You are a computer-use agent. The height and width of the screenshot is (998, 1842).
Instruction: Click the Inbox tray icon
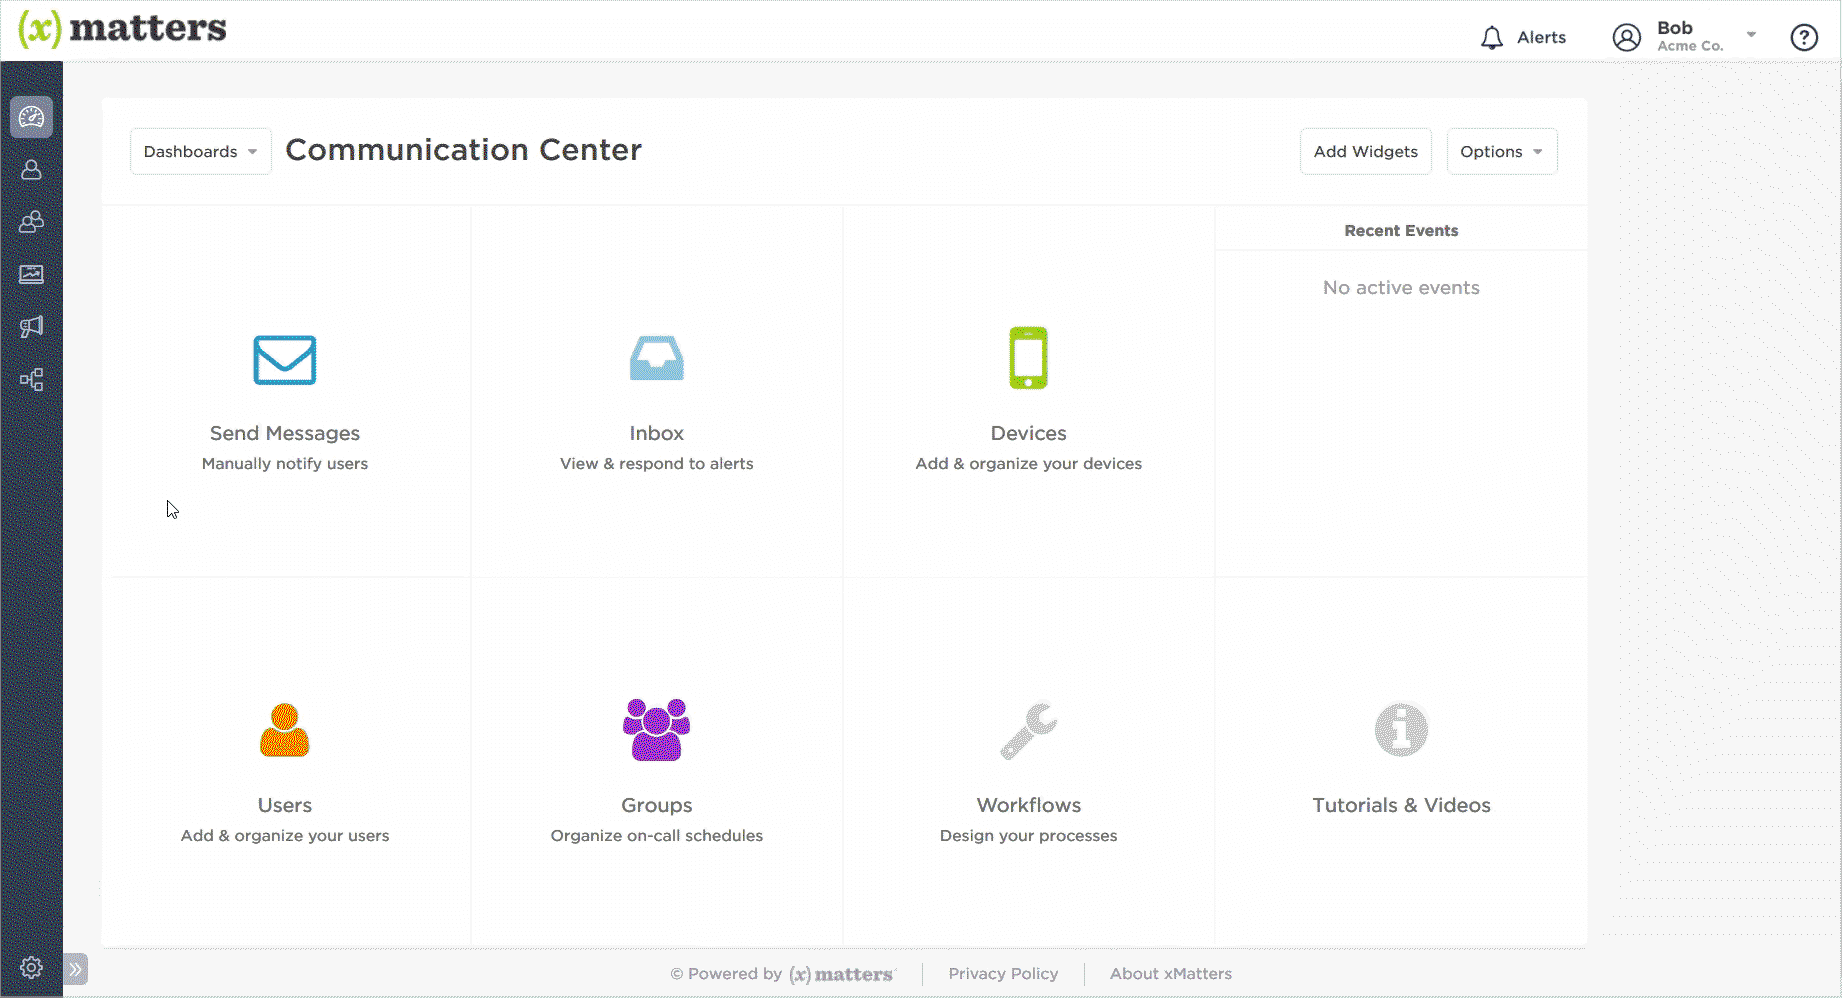tap(657, 358)
